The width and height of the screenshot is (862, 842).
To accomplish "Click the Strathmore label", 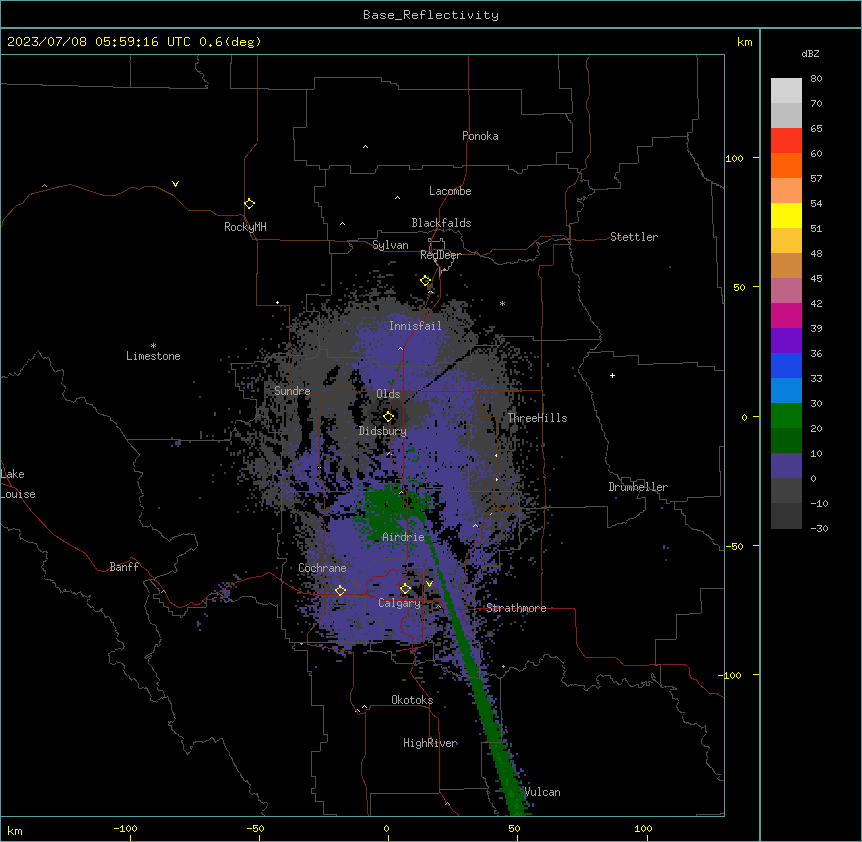I will 516,608.
